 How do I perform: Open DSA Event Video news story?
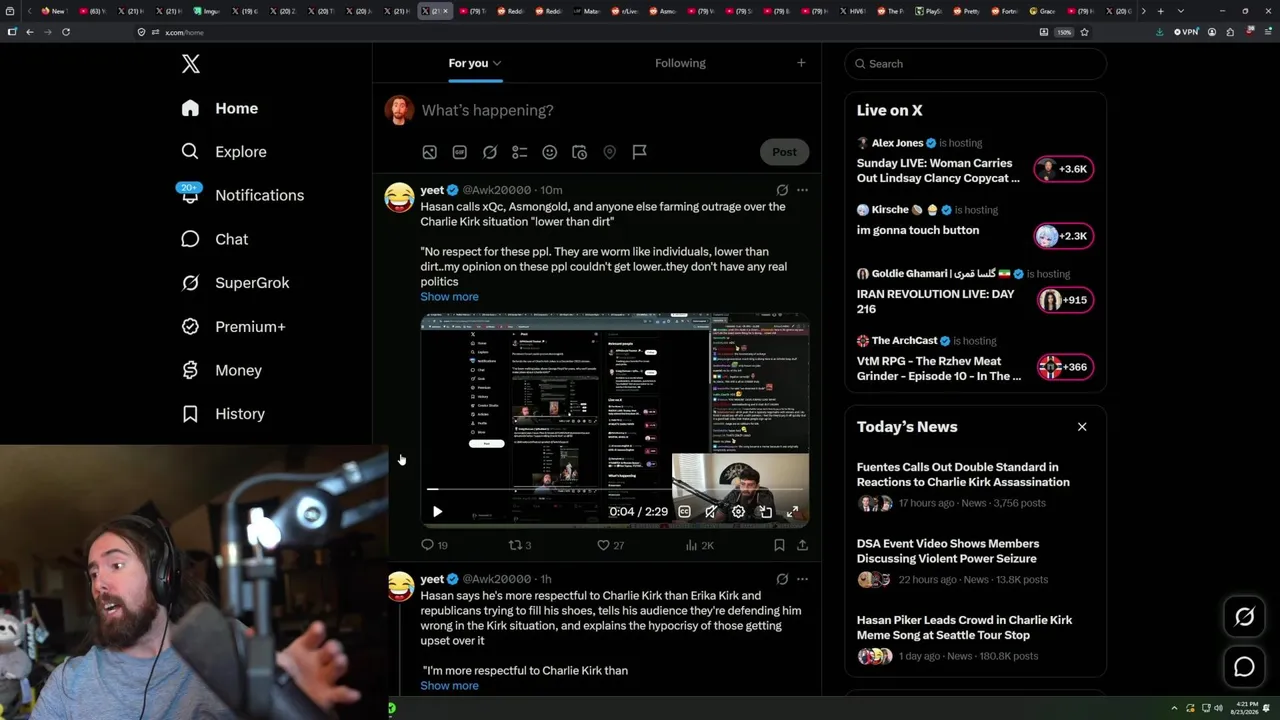pyautogui.click(x=947, y=551)
